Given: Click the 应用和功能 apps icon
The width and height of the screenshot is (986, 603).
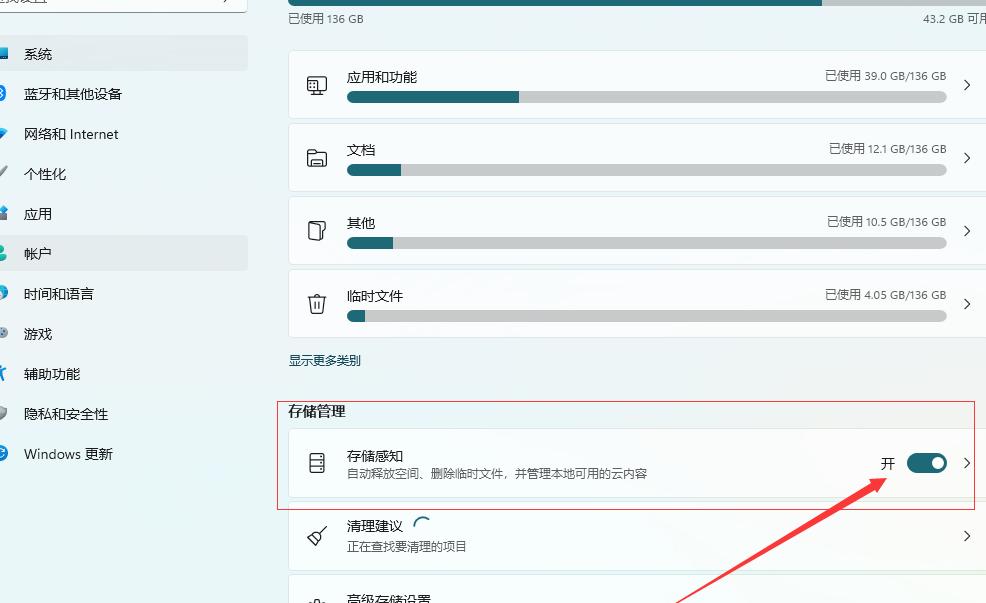Looking at the screenshot, I should (x=317, y=86).
